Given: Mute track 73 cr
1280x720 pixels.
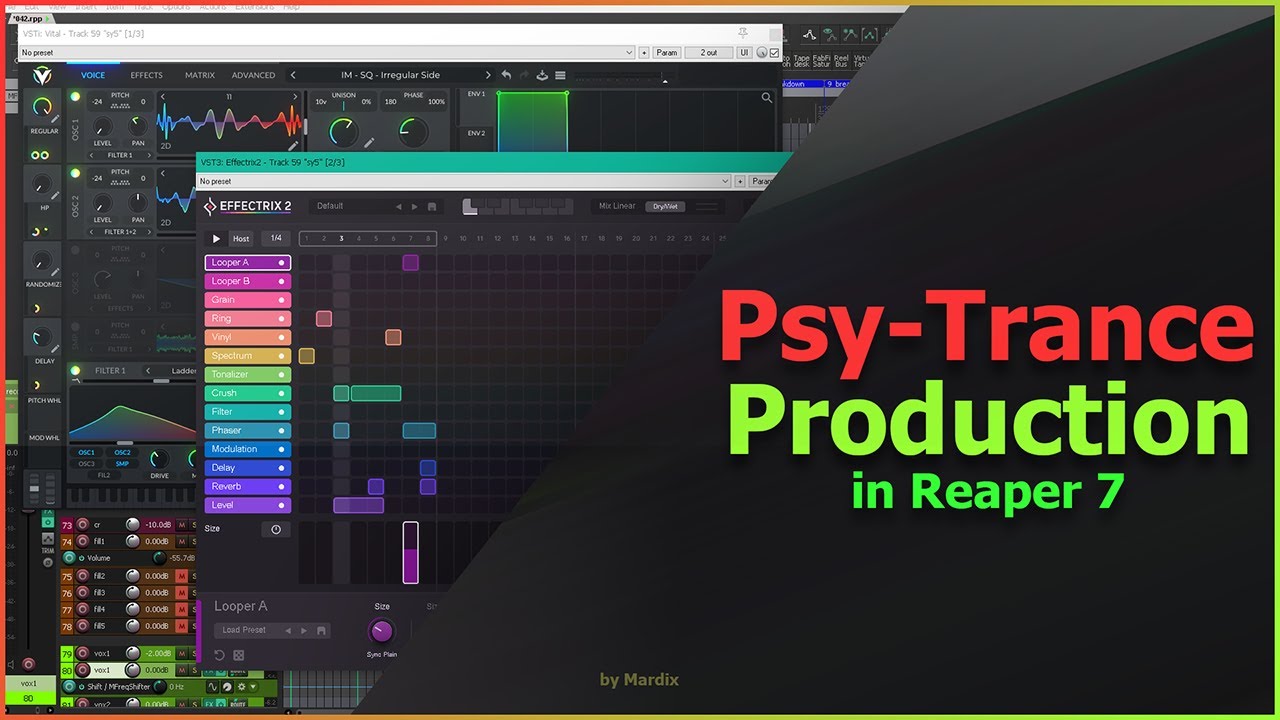Looking at the screenshot, I should [x=181, y=525].
